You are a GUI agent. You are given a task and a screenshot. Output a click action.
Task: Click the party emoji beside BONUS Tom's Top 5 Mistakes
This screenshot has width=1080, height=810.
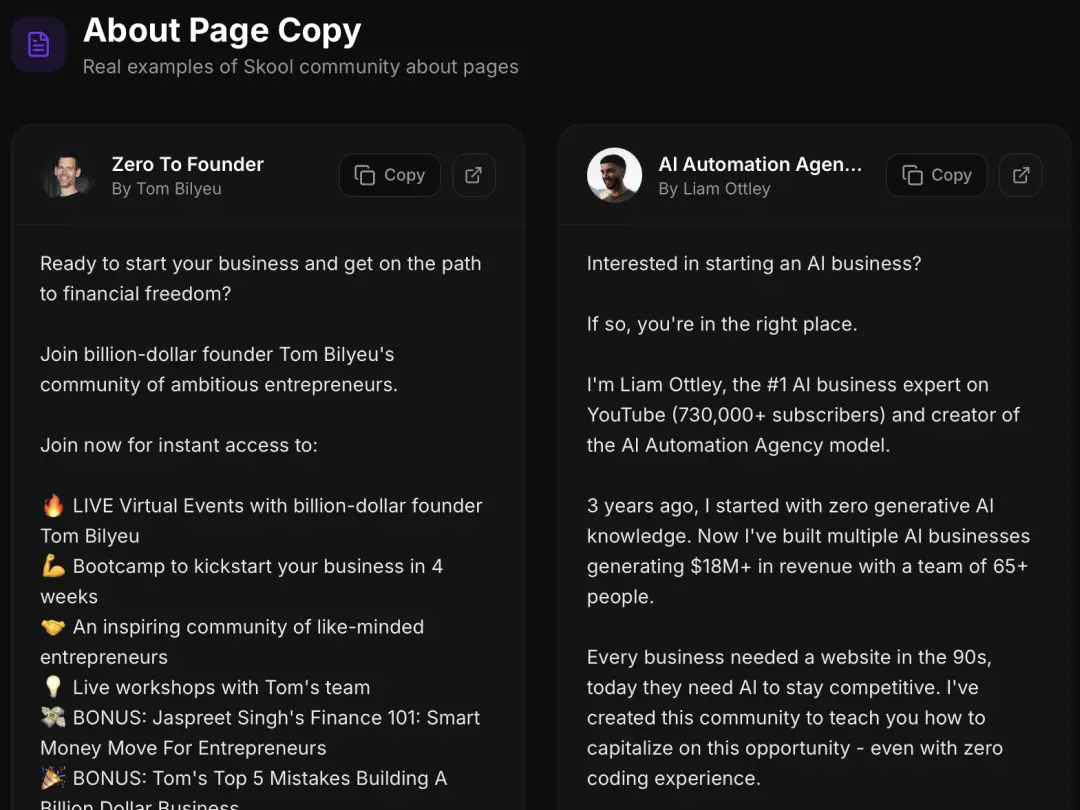(x=51, y=778)
